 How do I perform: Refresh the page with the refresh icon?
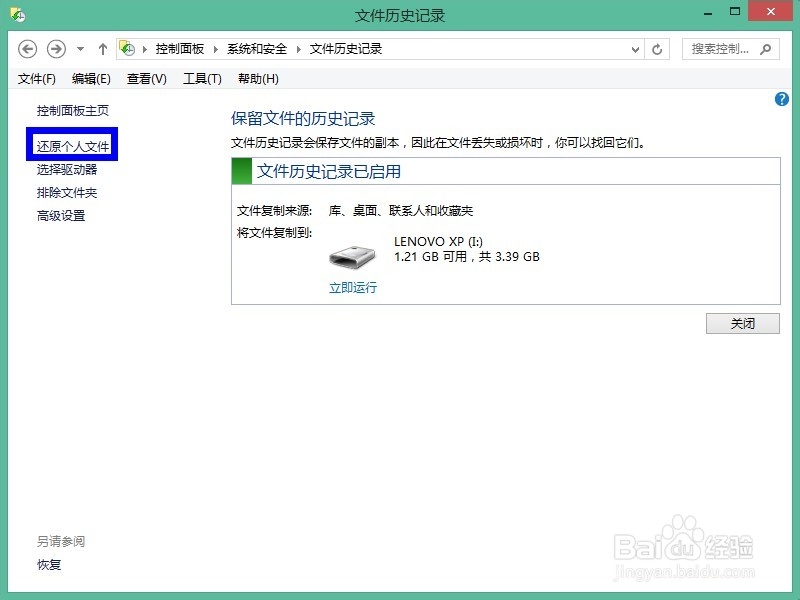[655, 47]
